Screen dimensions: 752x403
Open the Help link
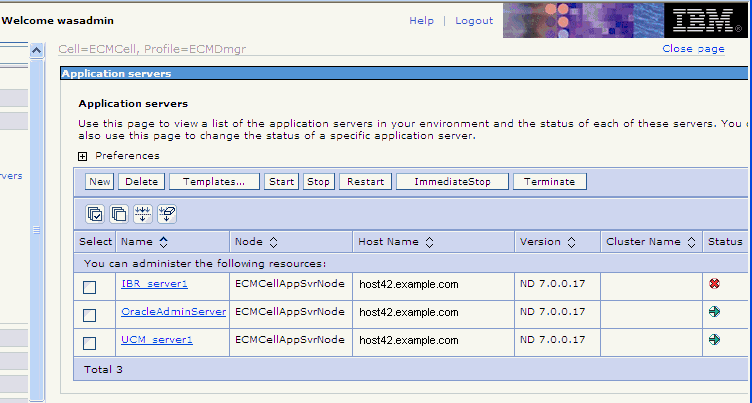coord(422,21)
